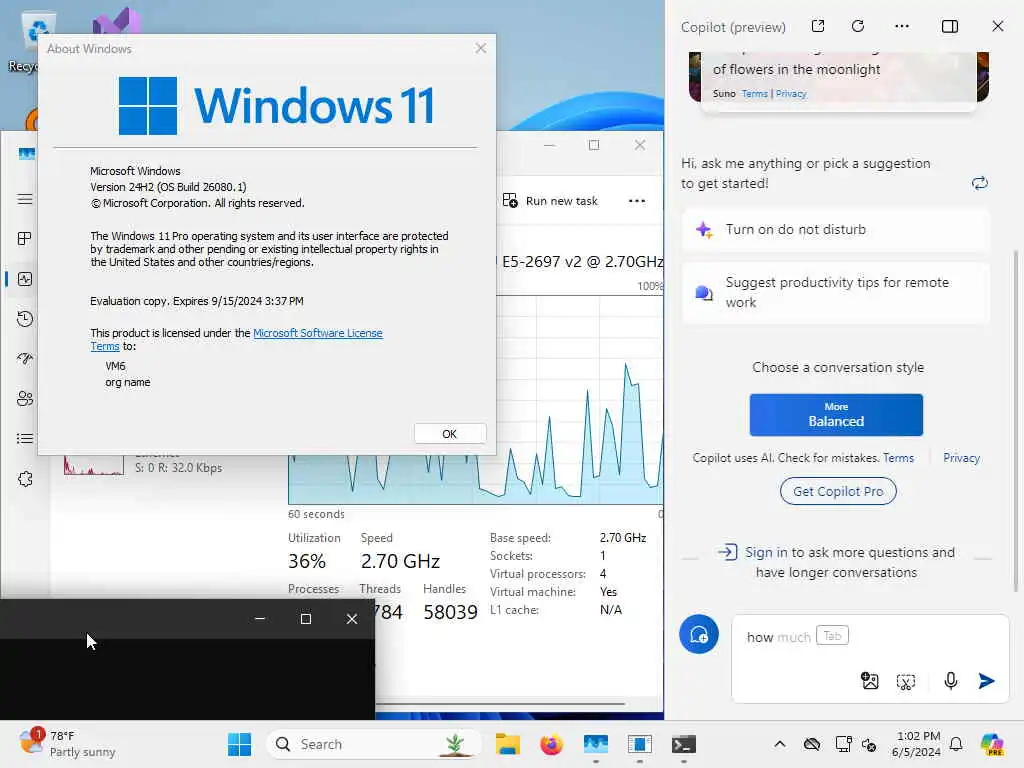Open Copilot in new window icon
1024x768 pixels.
click(x=818, y=26)
